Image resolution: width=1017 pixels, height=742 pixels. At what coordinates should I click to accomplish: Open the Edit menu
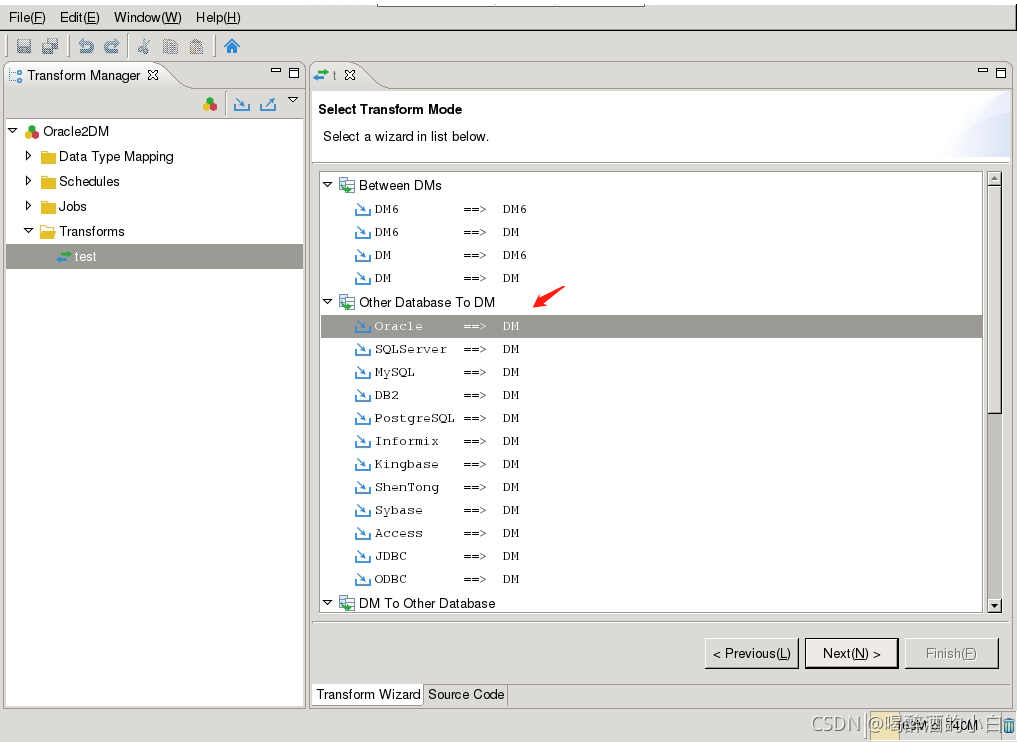point(79,18)
